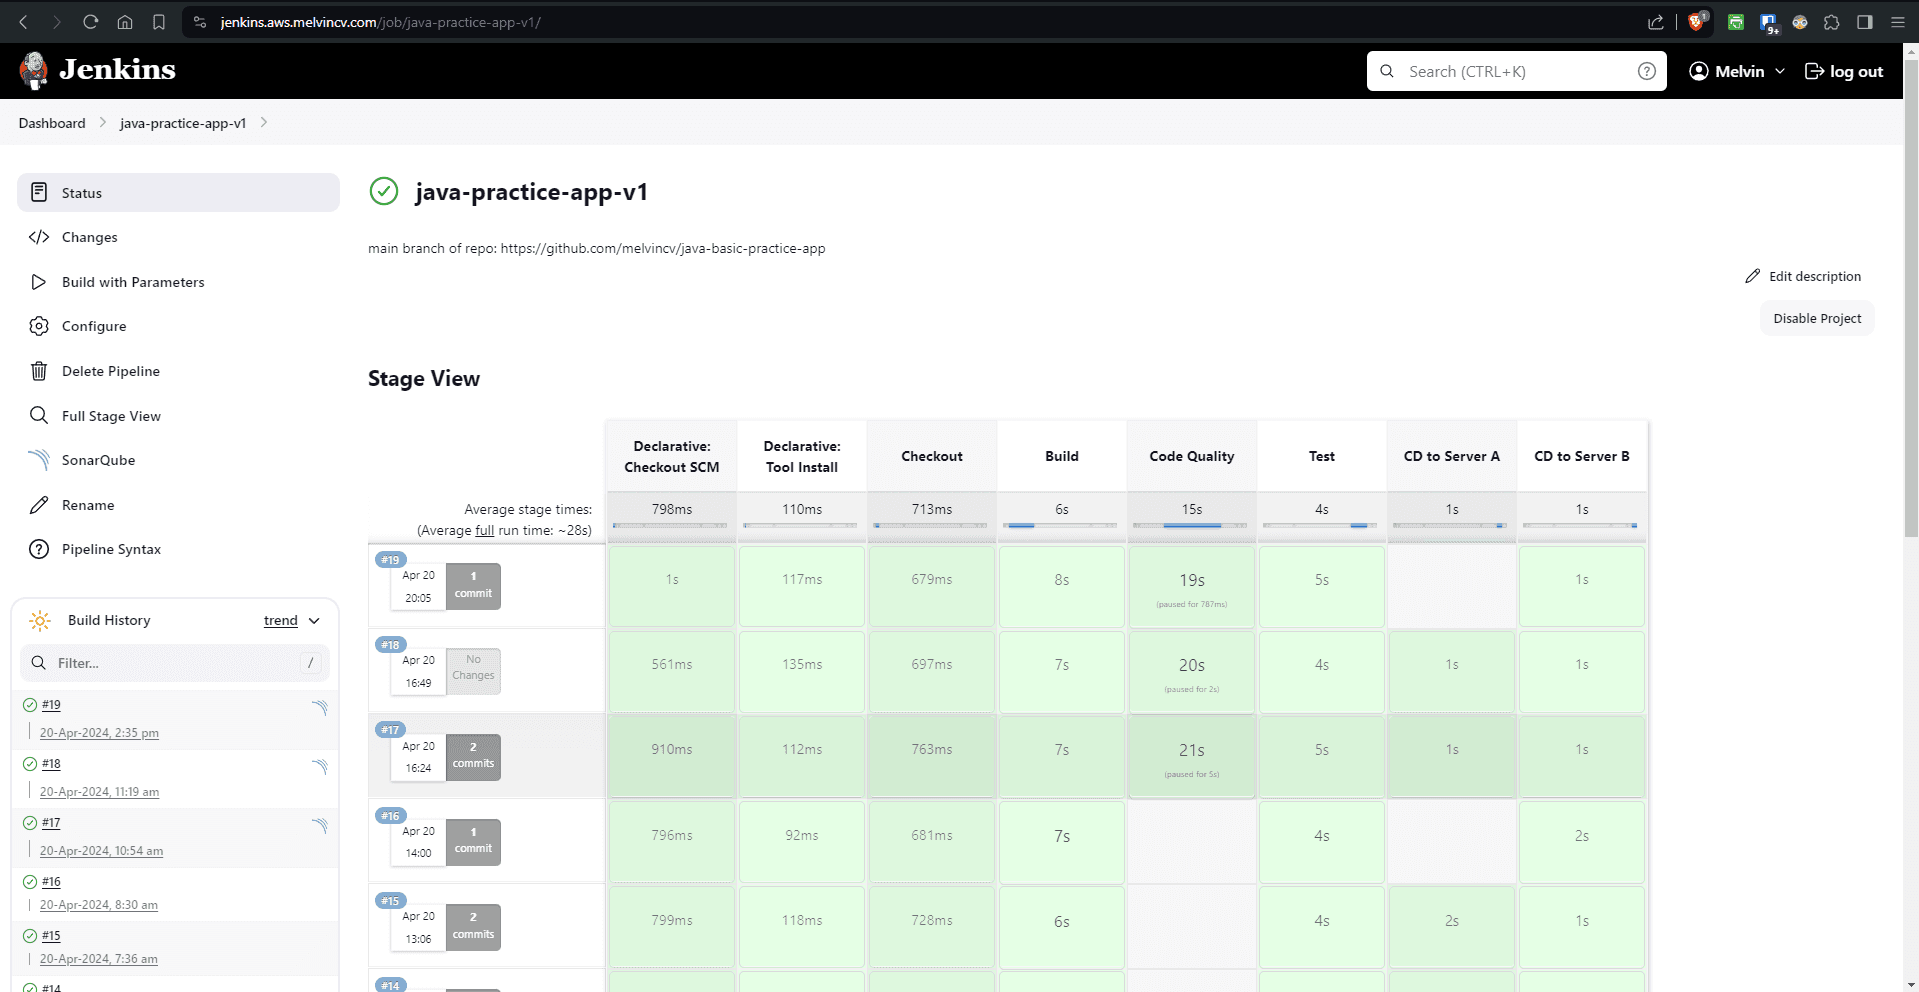1919x992 pixels.
Task: Open the Melvin user account dropdown
Action: 1735,71
